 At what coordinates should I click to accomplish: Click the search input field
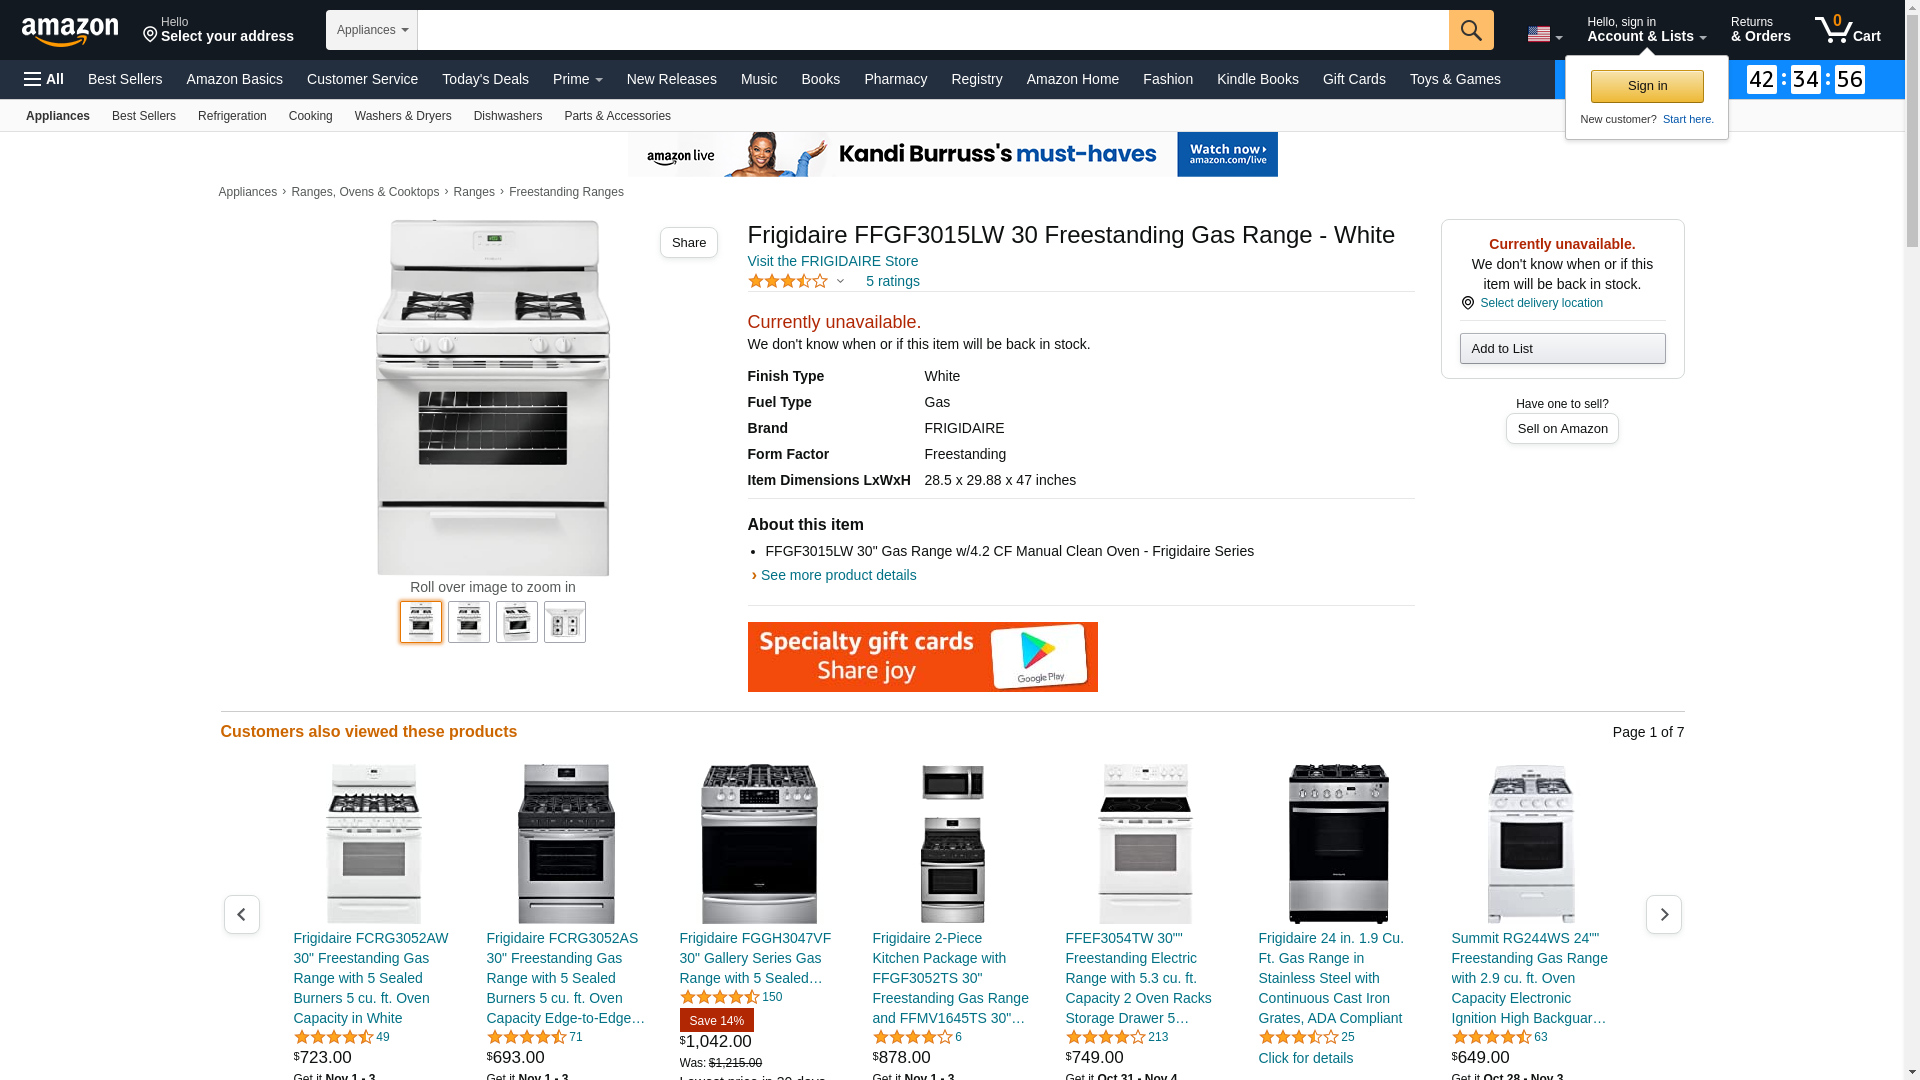[933, 30]
